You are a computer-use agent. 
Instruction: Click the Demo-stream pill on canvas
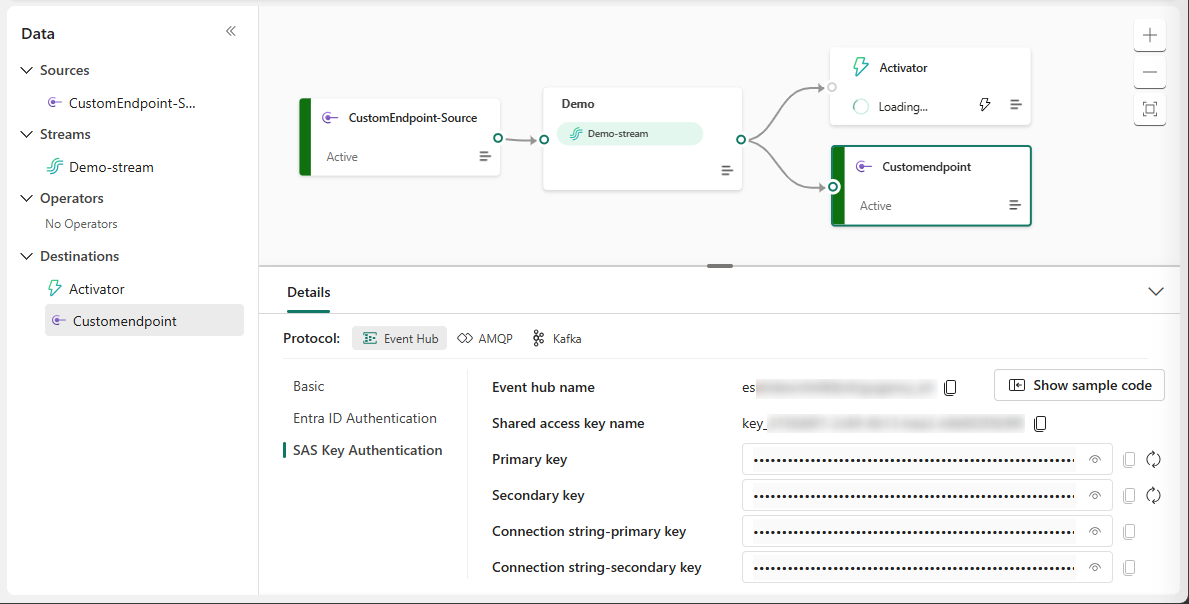(629, 133)
